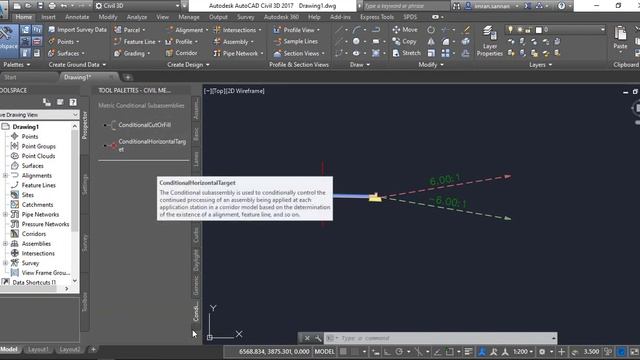Click the Rotate tool icon
Screen dimensions: 640x360
[x=431, y=30]
